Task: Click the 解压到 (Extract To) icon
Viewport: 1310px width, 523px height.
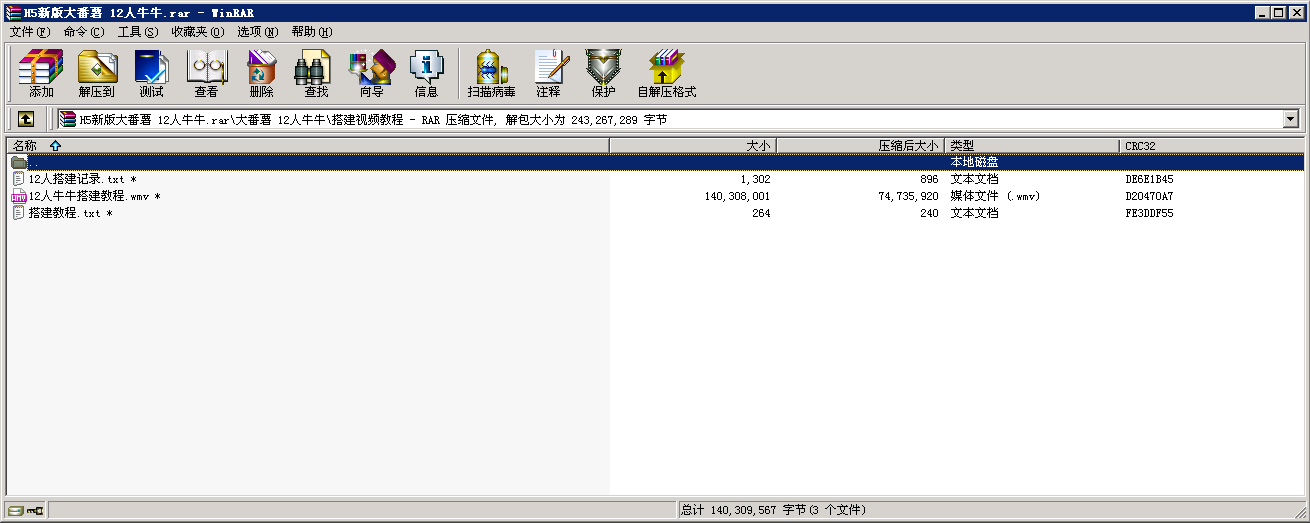Action: tap(97, 74)
